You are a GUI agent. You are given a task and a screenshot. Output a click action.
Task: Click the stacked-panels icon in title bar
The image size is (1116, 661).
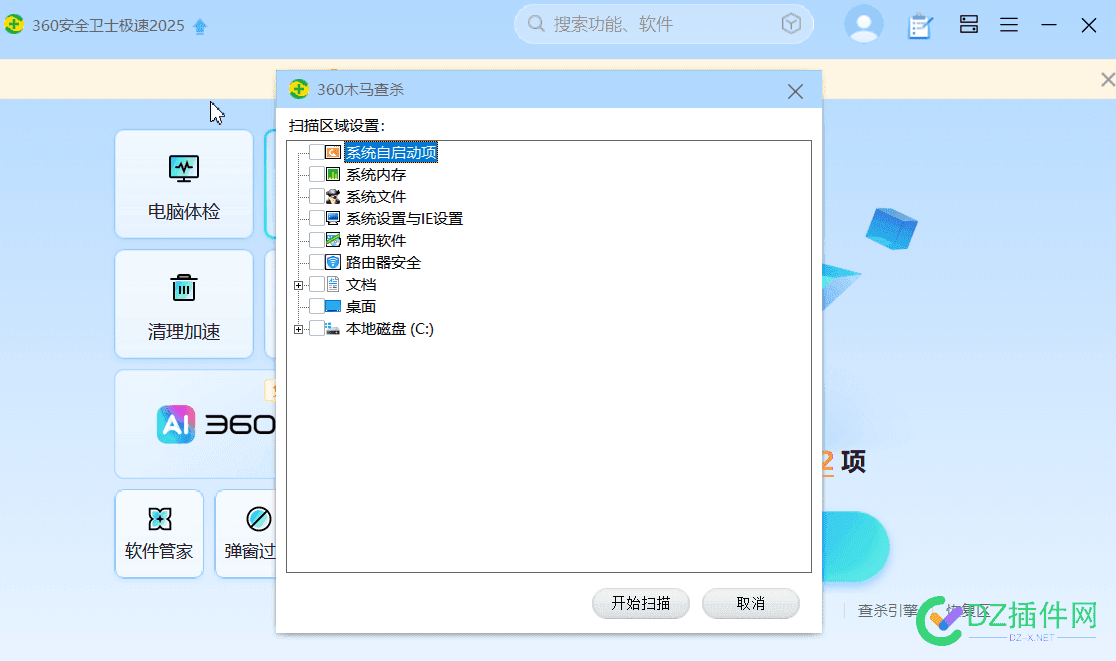pyautogui.click(x=969, y=24)
